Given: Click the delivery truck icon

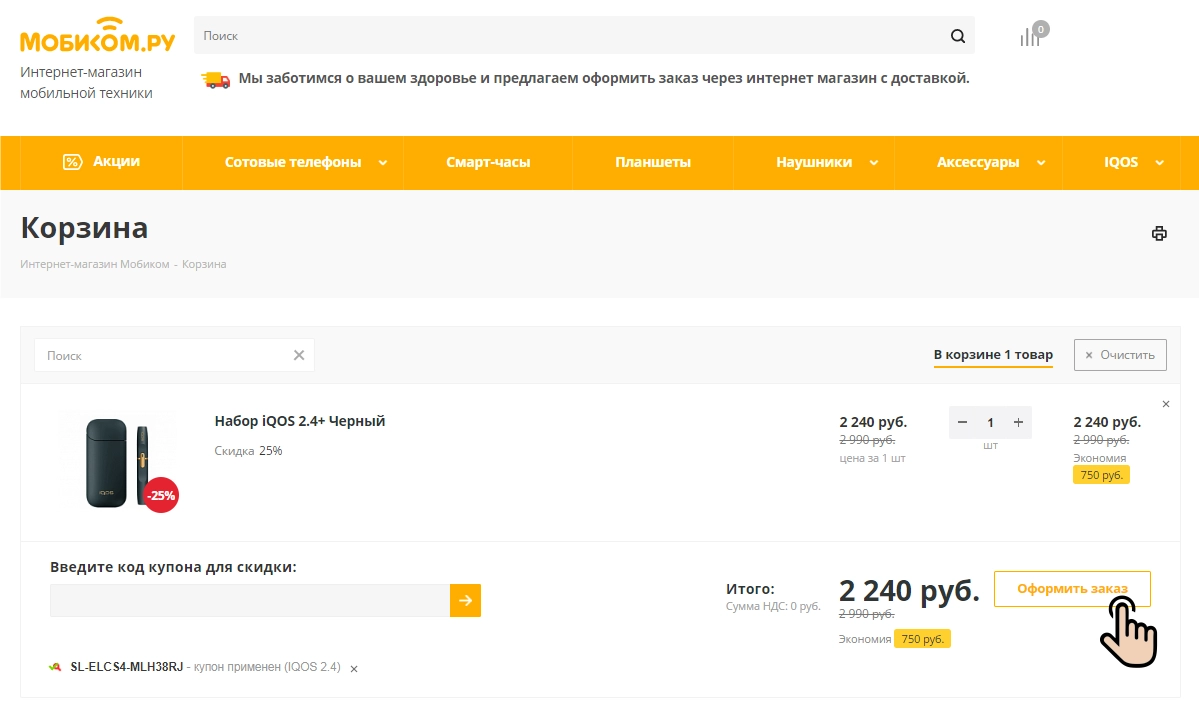Looking at the screenshot, I should click(216, 79).
